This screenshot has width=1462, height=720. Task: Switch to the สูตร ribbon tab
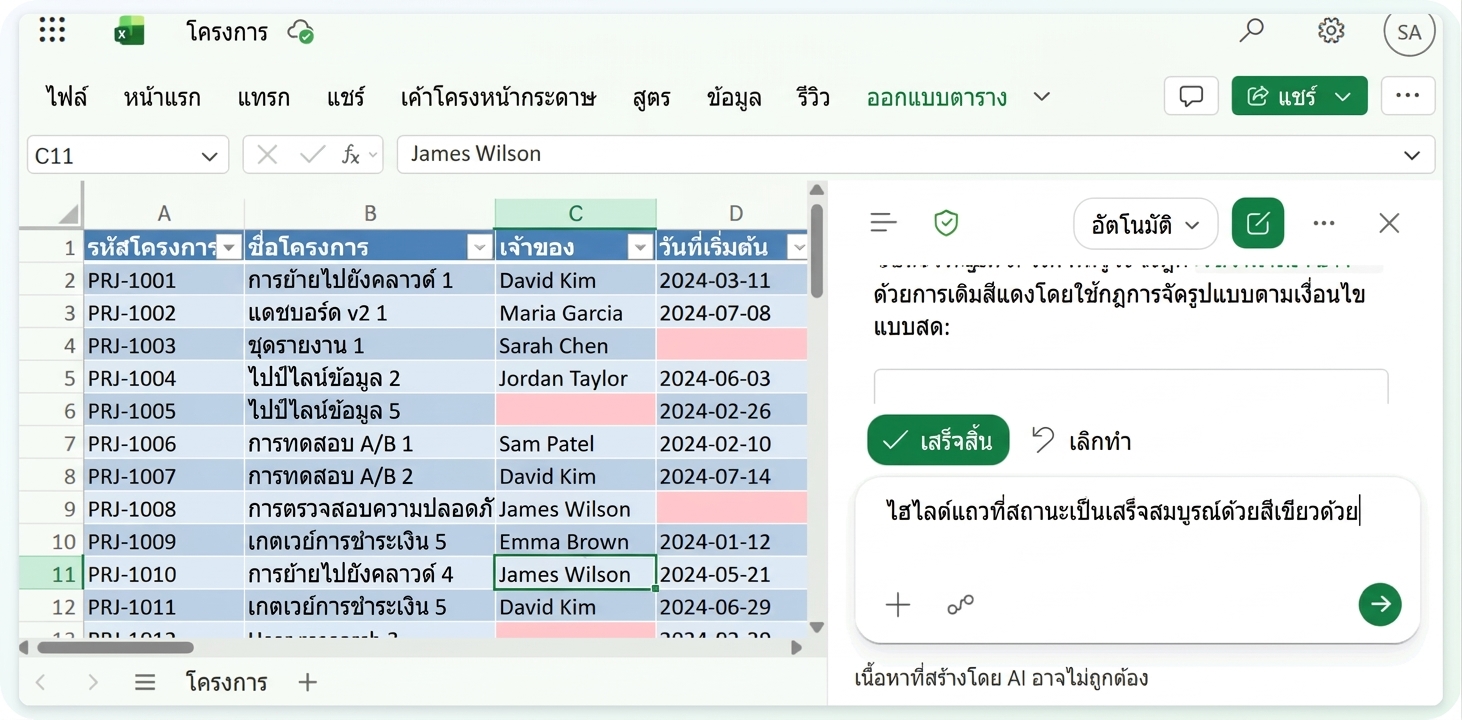tap(652, 97)
